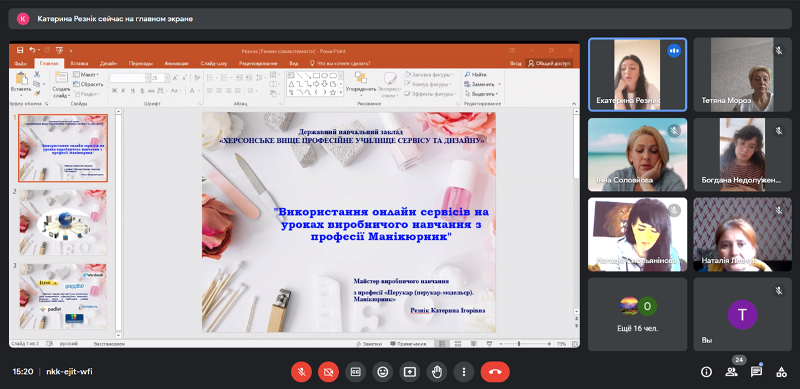Select slide 3 thumbnail
Screen dimensions: 800x389
click(x=63, y=297)
